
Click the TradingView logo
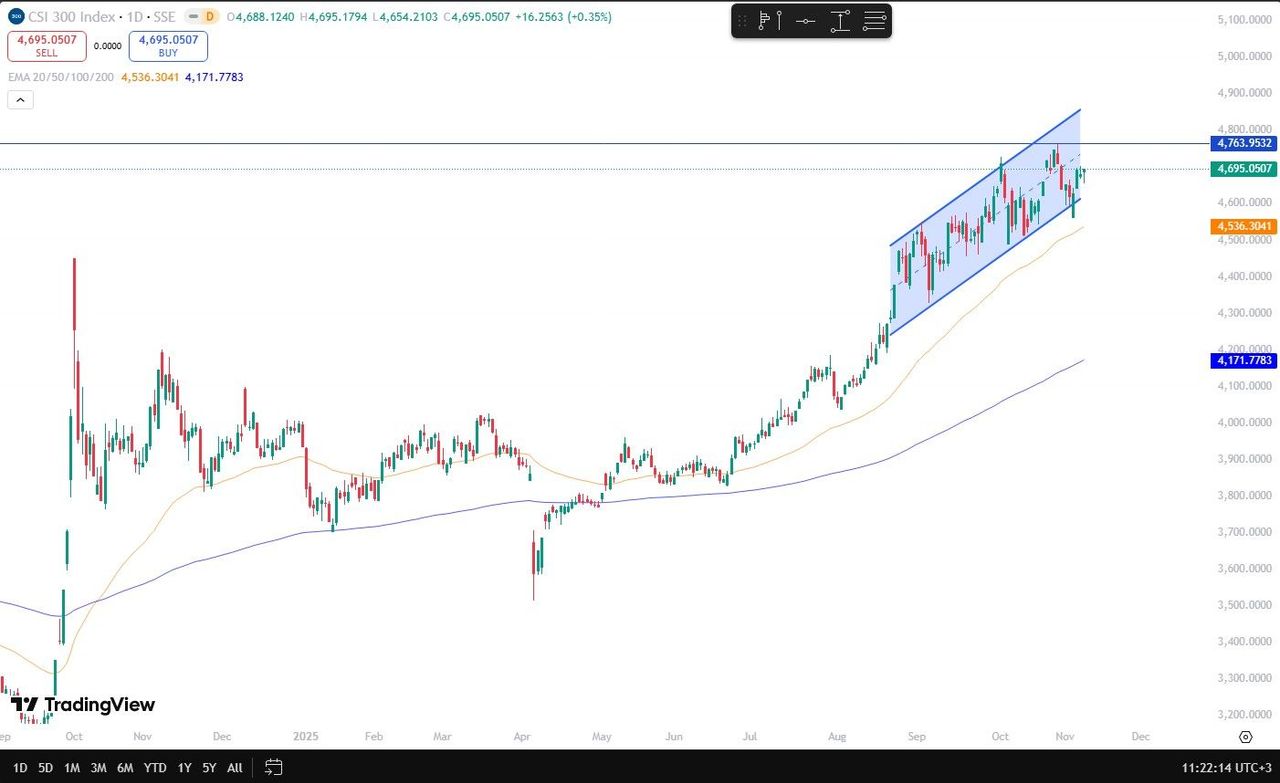[83, 705]
